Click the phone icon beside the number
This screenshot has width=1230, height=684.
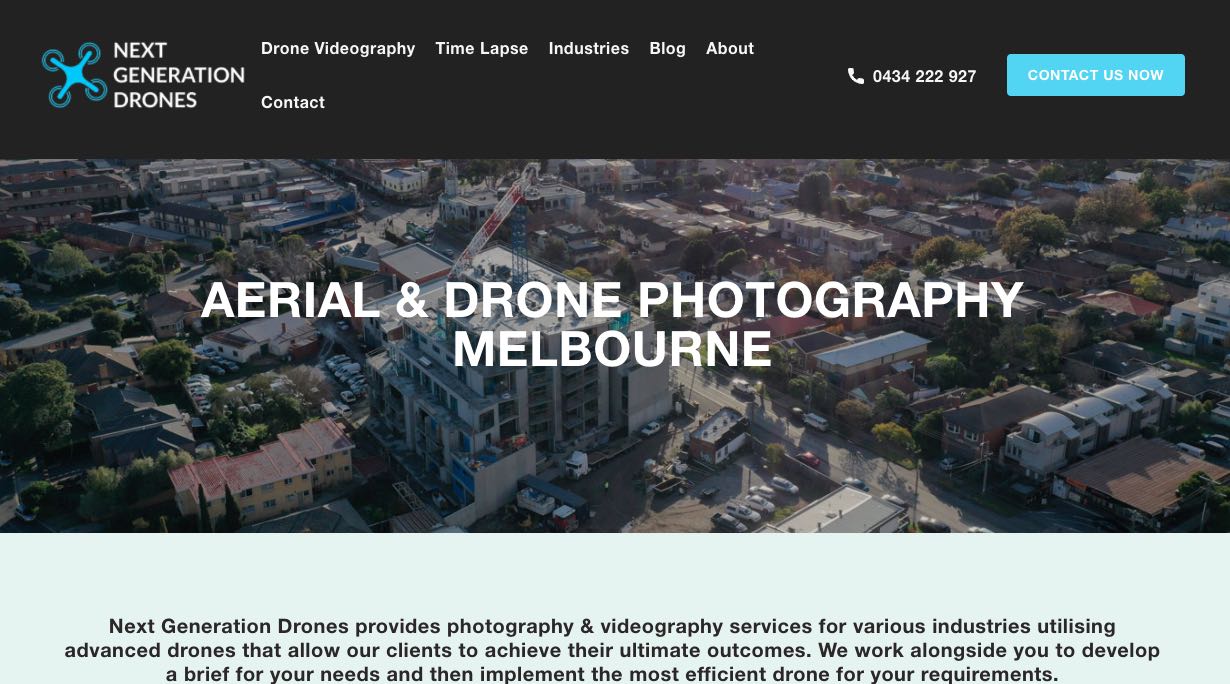click(x=856, y=76)
